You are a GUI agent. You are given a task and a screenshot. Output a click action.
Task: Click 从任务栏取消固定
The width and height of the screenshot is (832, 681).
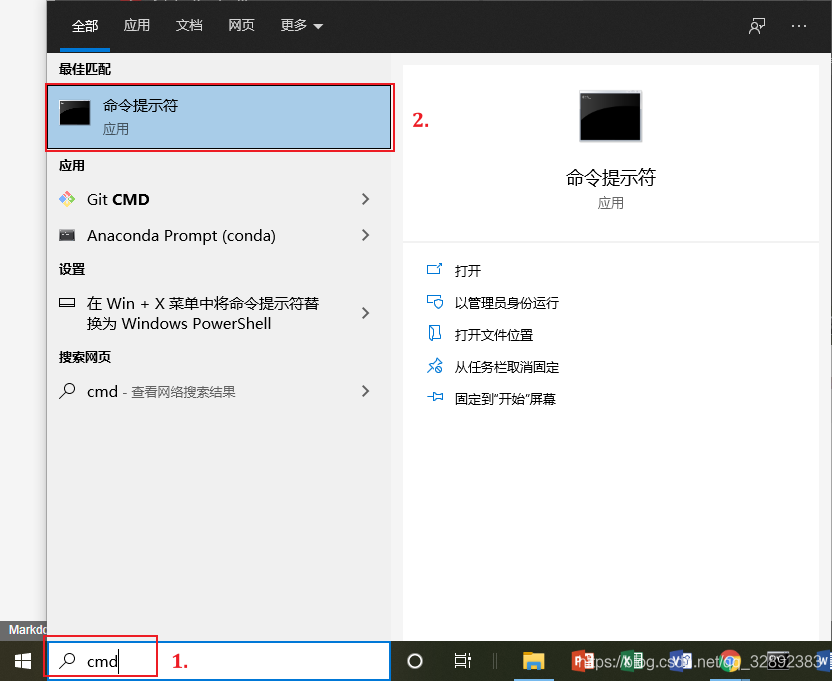507,367
